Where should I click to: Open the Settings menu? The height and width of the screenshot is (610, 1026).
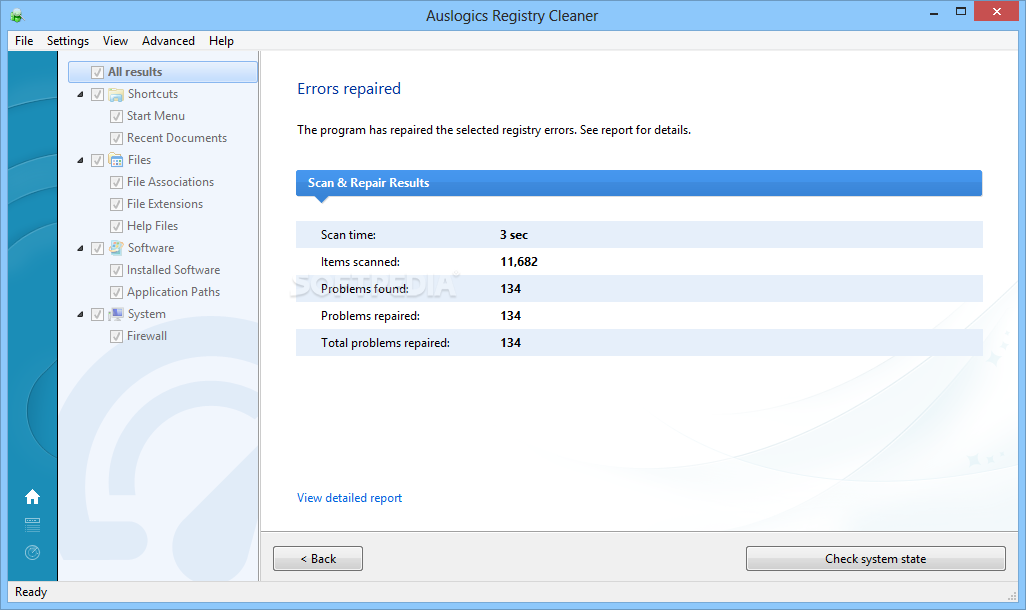[x=68, y=41]
